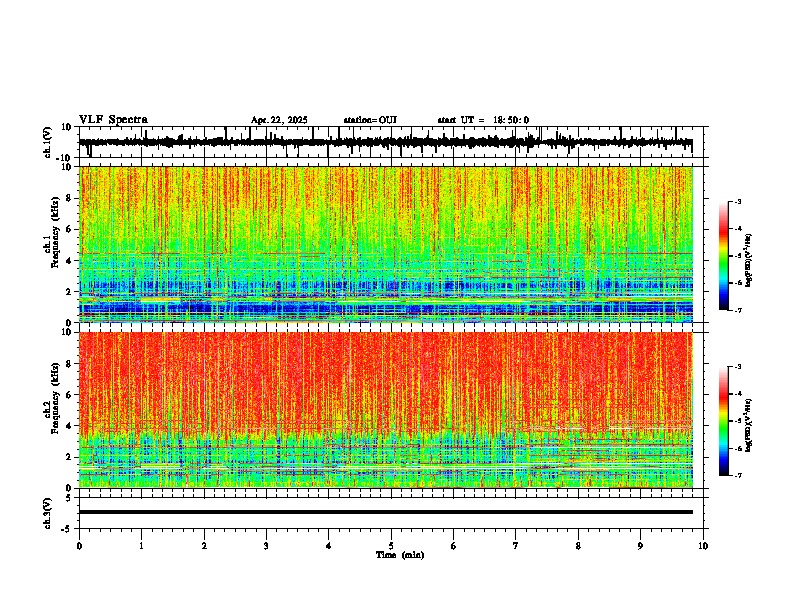792x612 pixels.
Task: Click the "VLF Spectra" plot title
Action: [113, 120]
